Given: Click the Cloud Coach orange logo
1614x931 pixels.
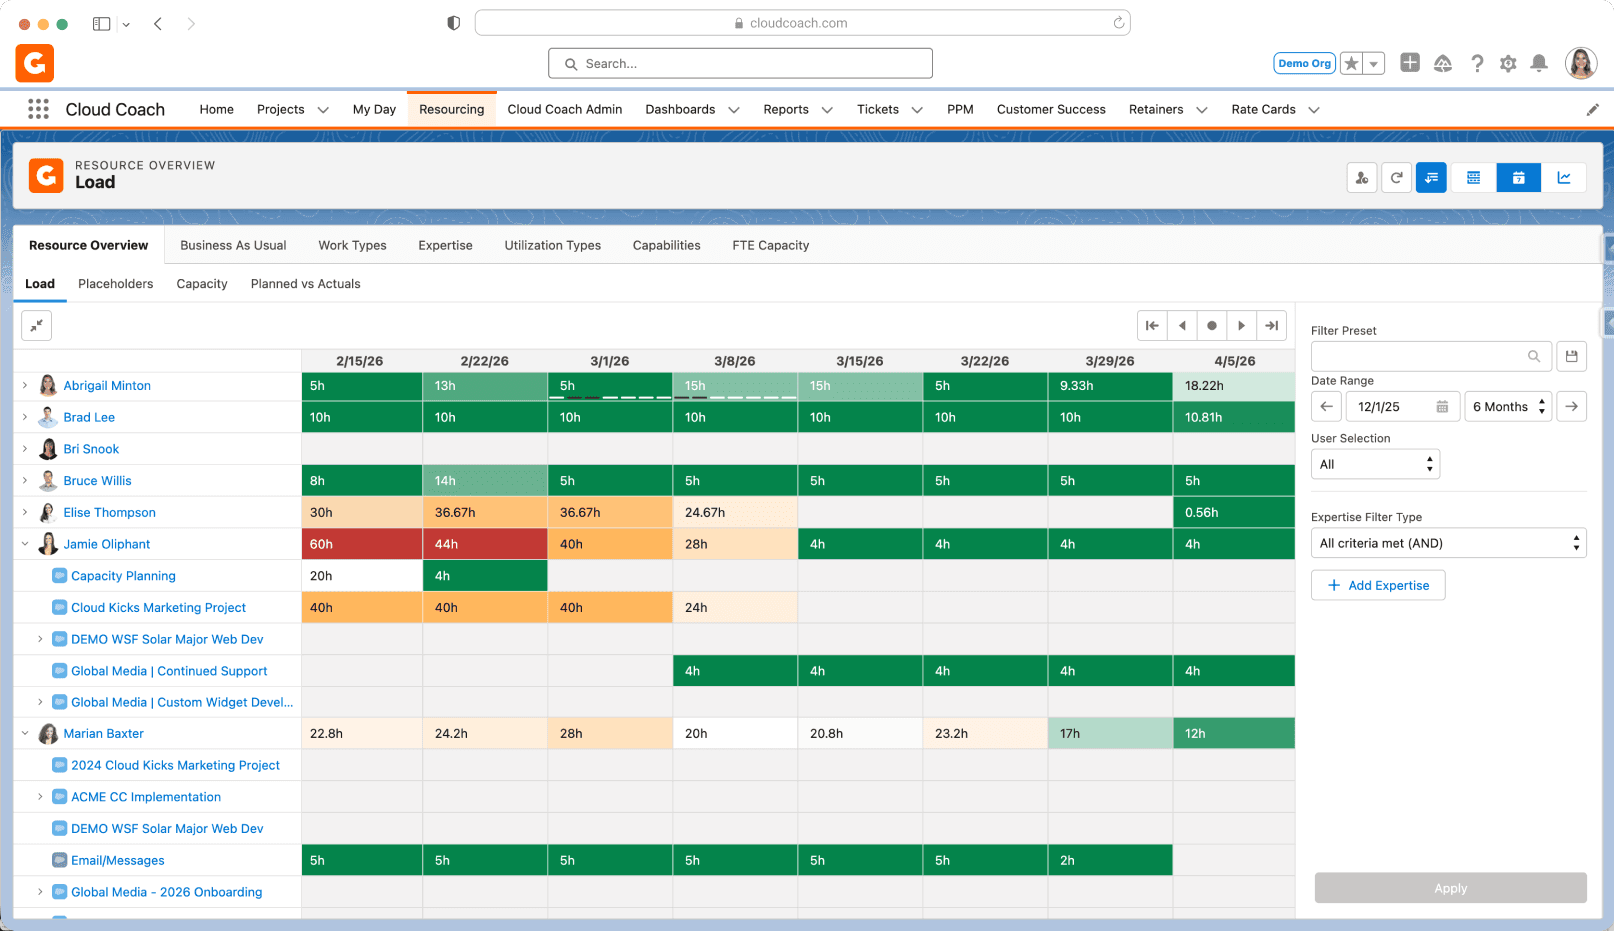Looking at the screenshot, I should click(35, 64).
